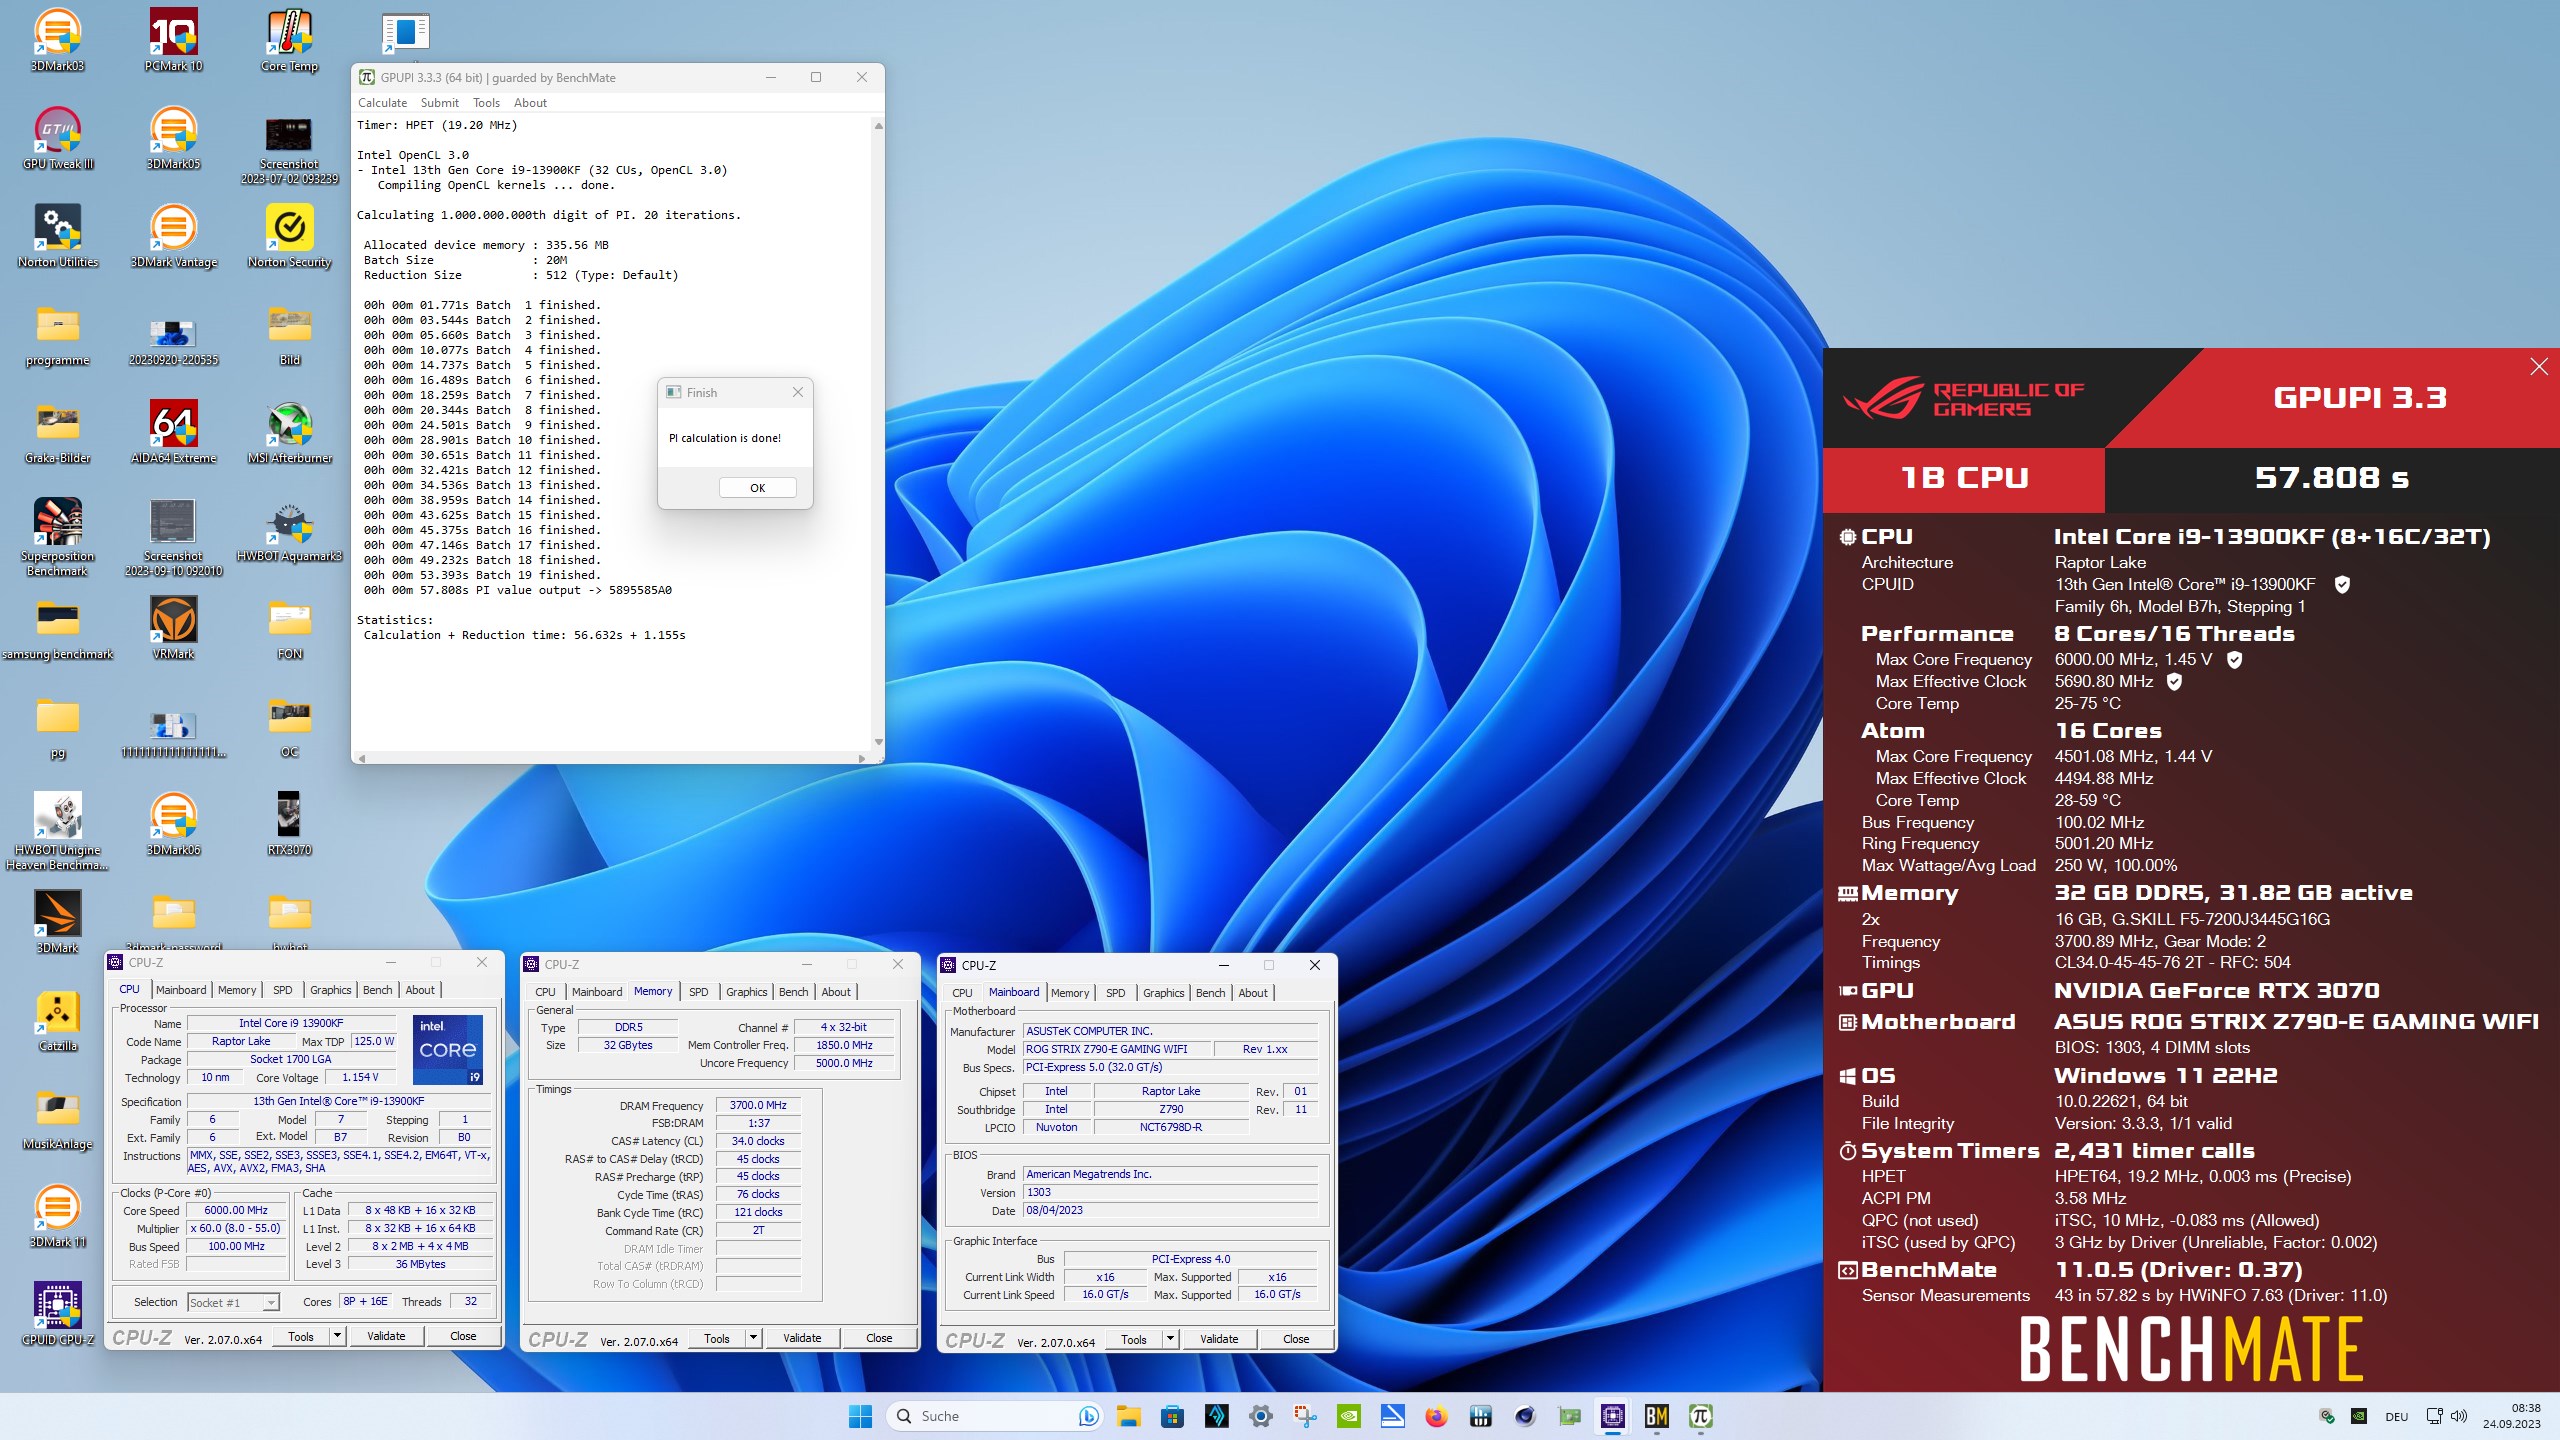Click the GPUPI vertical scrollbar down arrow
This screenshot has height=1440, width=2560.
click(x=878, y=742)
